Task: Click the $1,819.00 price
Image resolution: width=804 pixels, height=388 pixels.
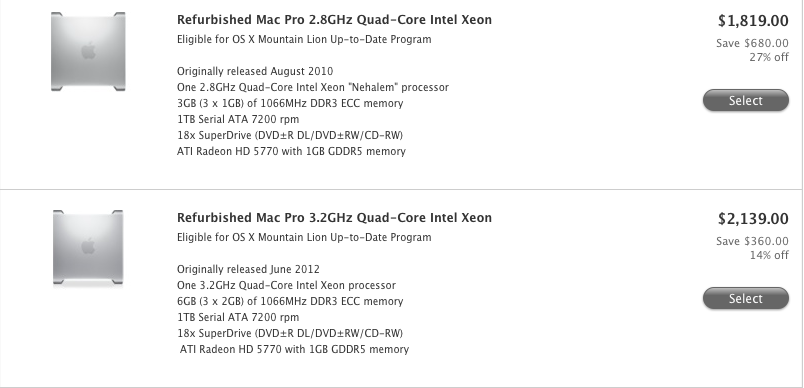Action: point(753,21)
